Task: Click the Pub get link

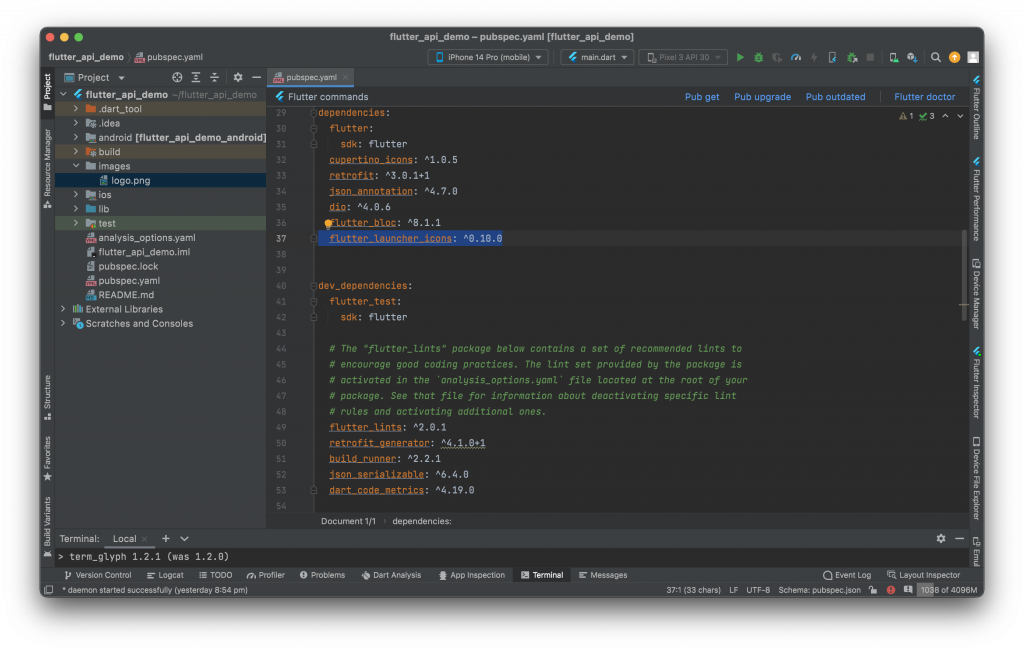Action: click(x=702, y=97)
